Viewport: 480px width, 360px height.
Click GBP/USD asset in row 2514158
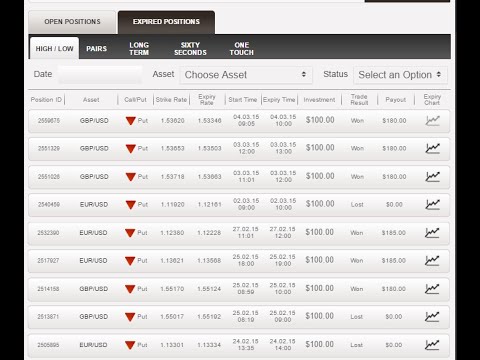93,289
